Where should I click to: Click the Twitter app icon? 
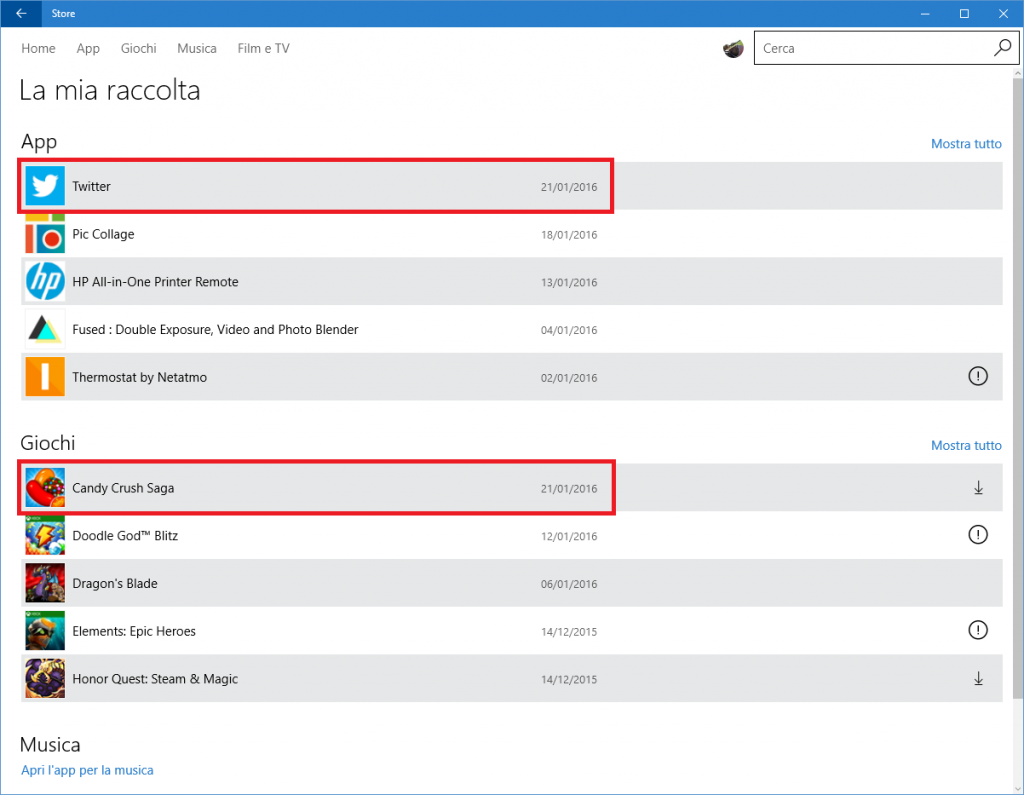[x=45, y=186]
